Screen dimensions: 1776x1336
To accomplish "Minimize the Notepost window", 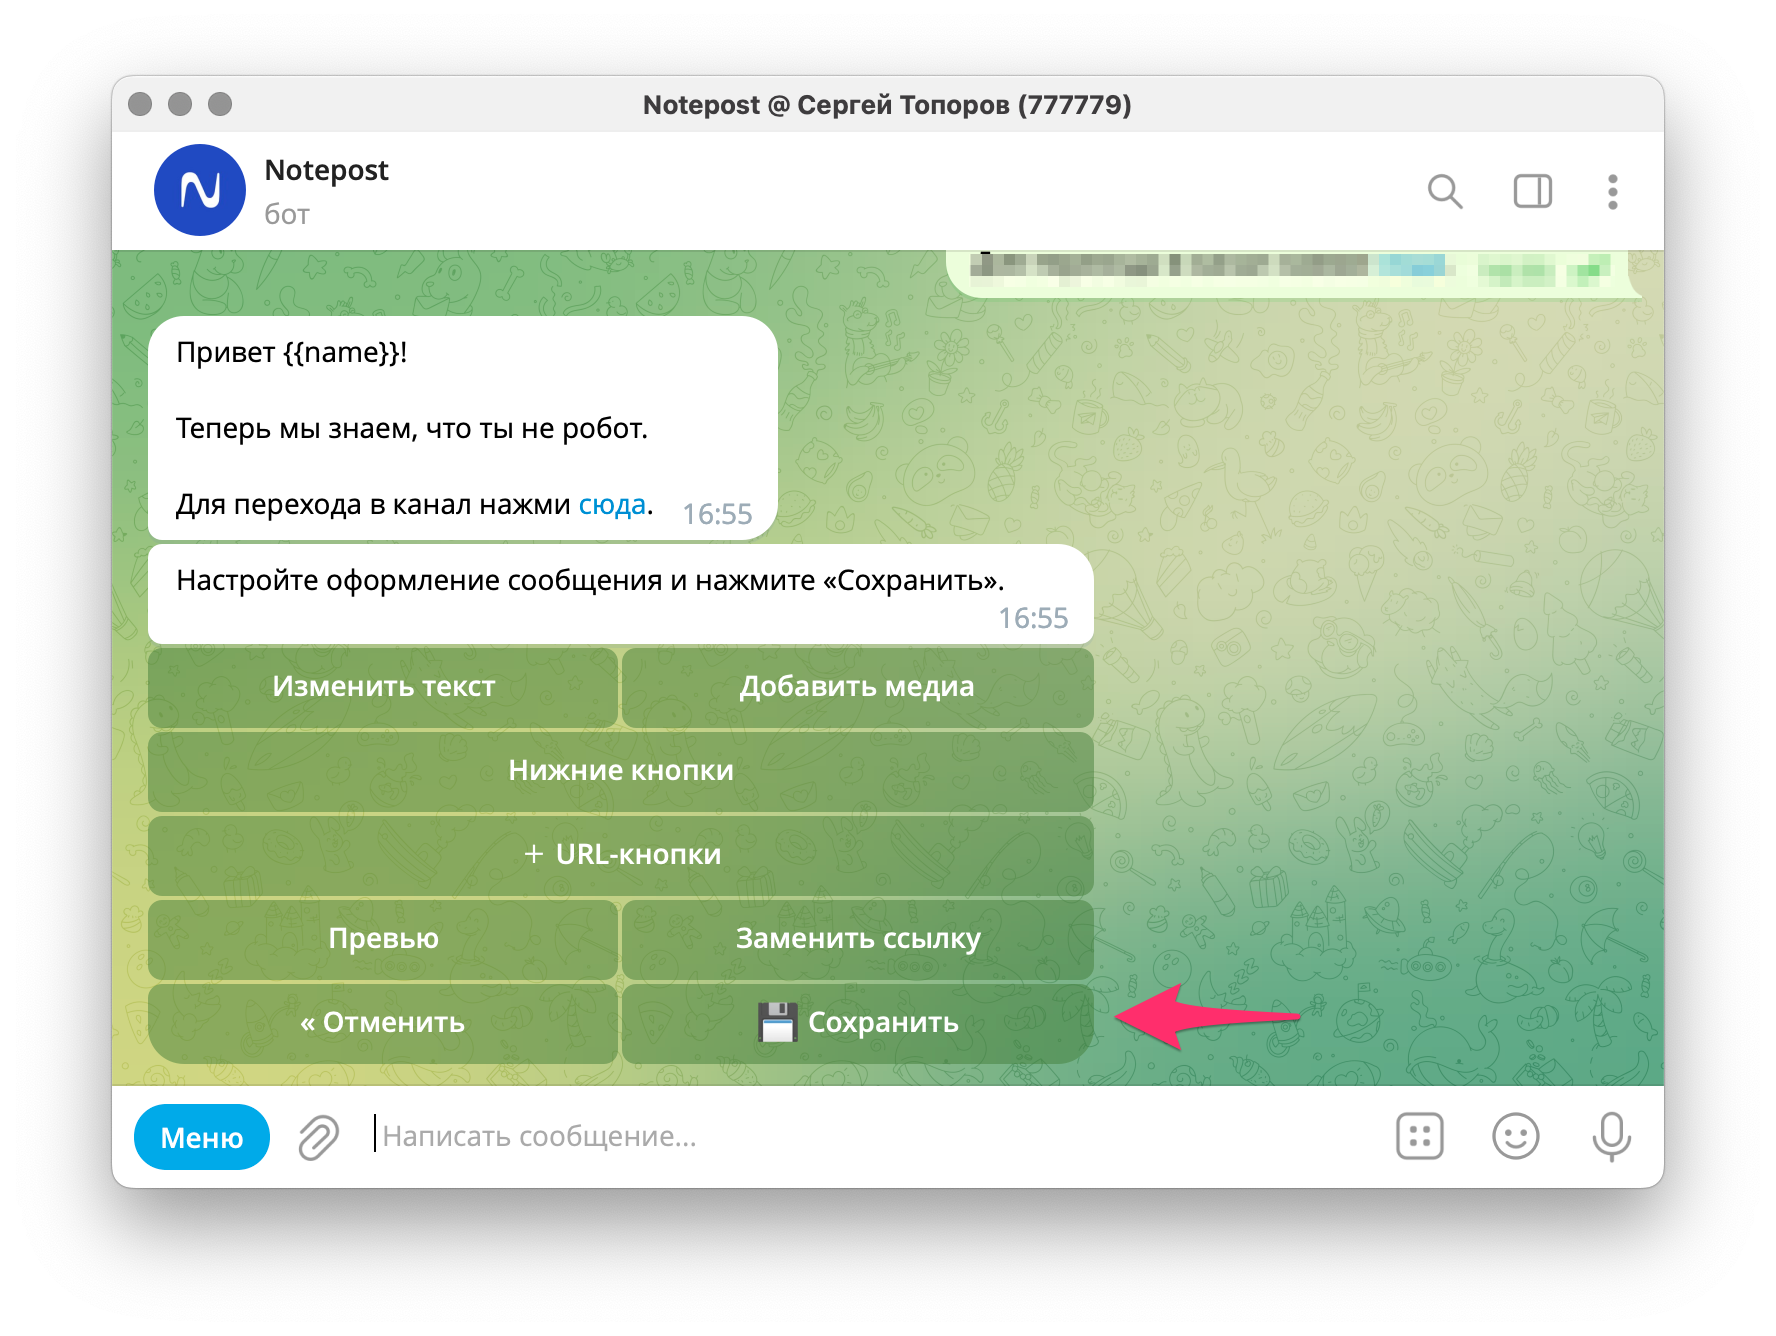I will click(180, 104).
